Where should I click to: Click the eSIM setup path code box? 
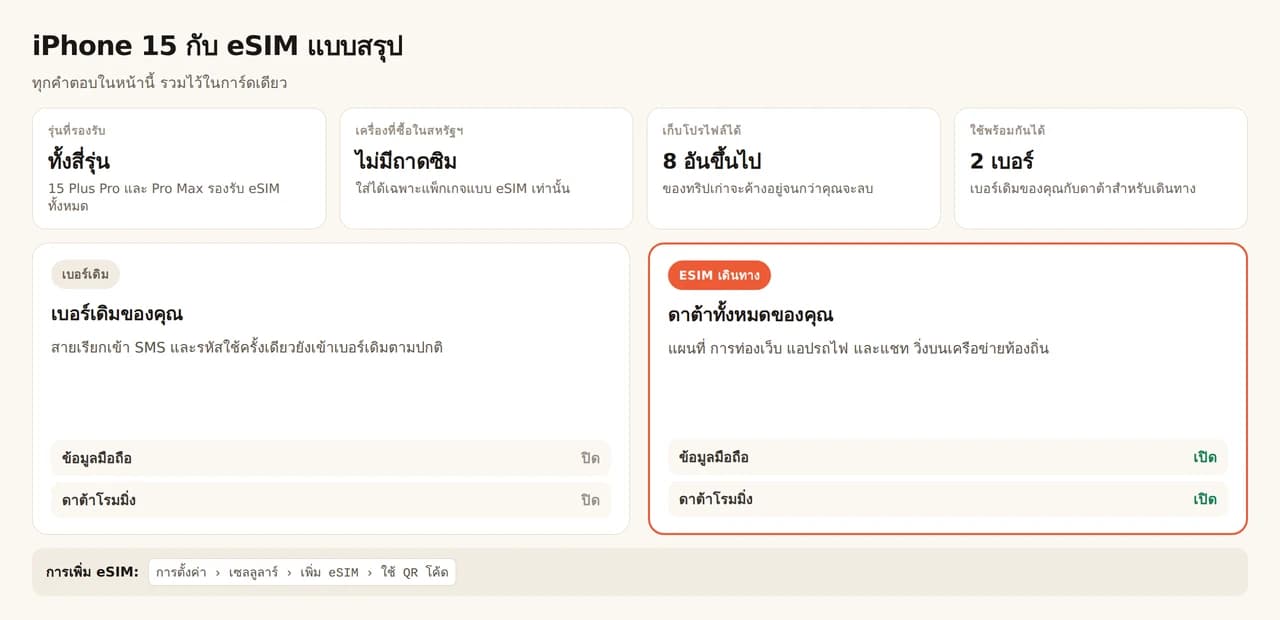click(302, 572)
